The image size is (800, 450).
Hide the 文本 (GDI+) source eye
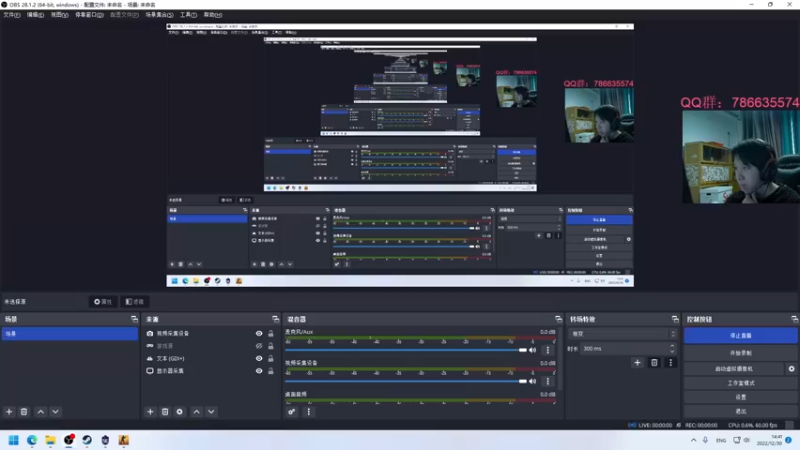click(x=259, y=358)
